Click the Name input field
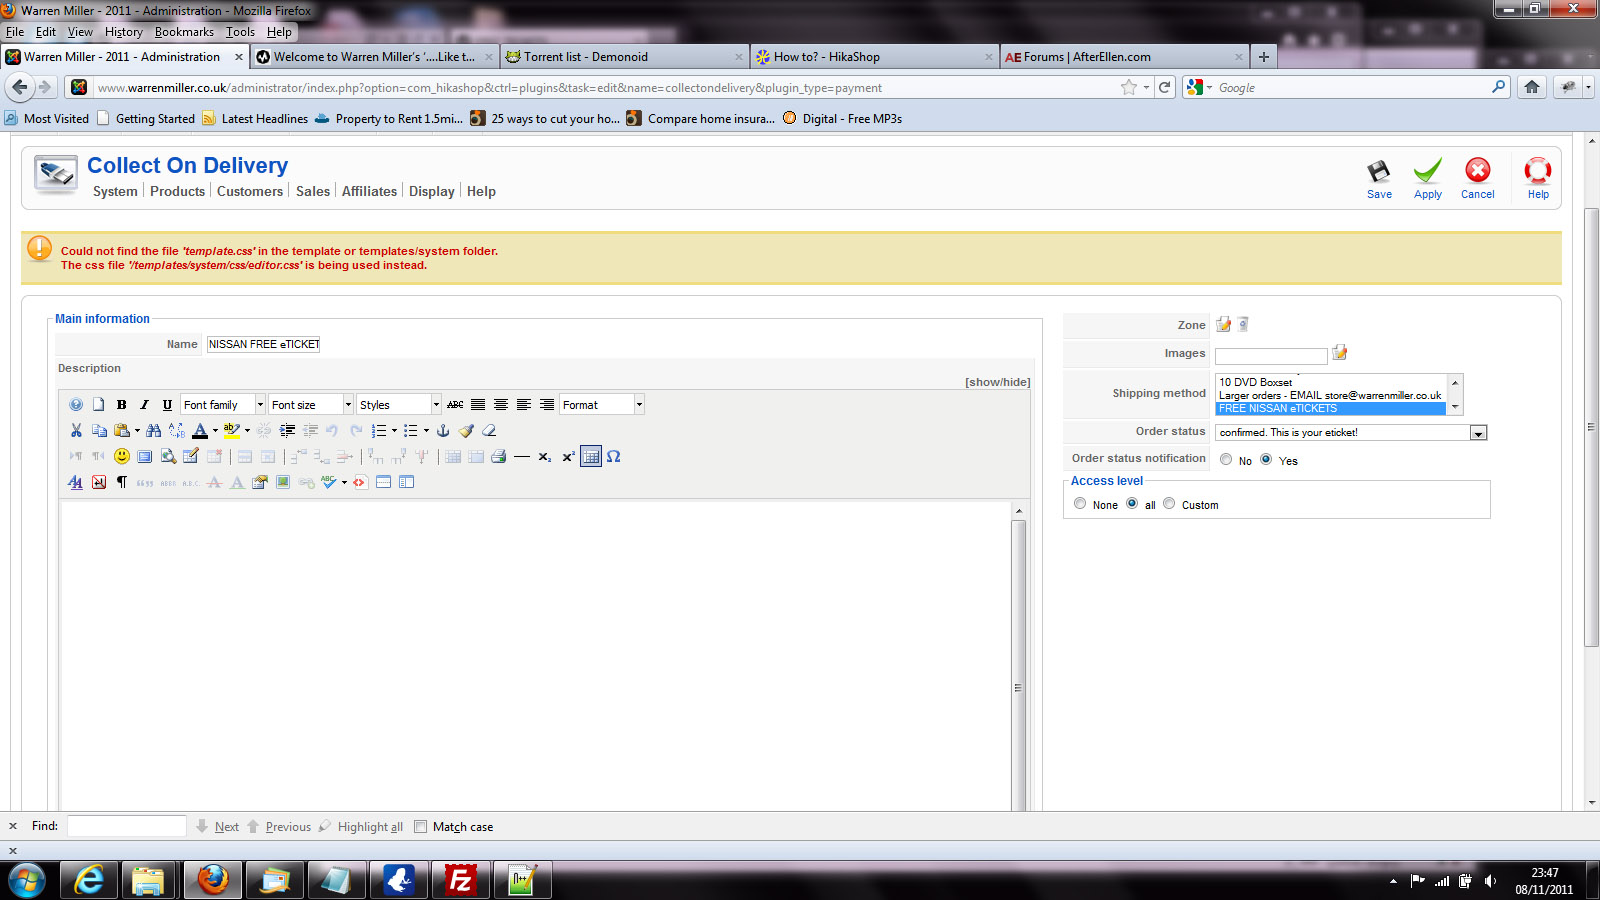This screenshot has height=900, width=1600. pyautogui.click(x=263, y=344)
